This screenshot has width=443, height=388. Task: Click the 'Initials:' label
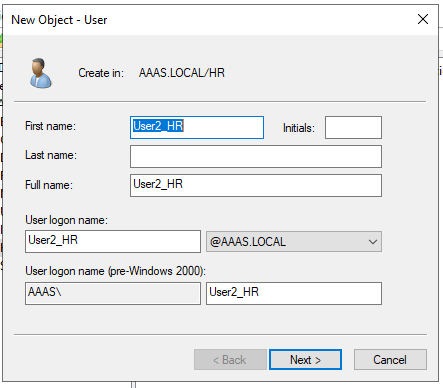click(x=299, y=128)
